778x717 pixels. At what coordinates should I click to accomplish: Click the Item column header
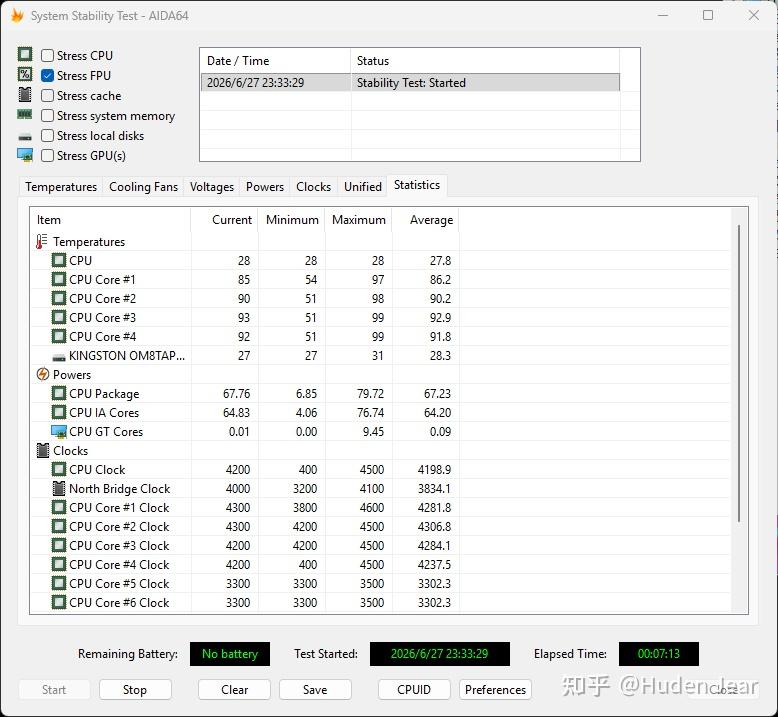(110, 220)
